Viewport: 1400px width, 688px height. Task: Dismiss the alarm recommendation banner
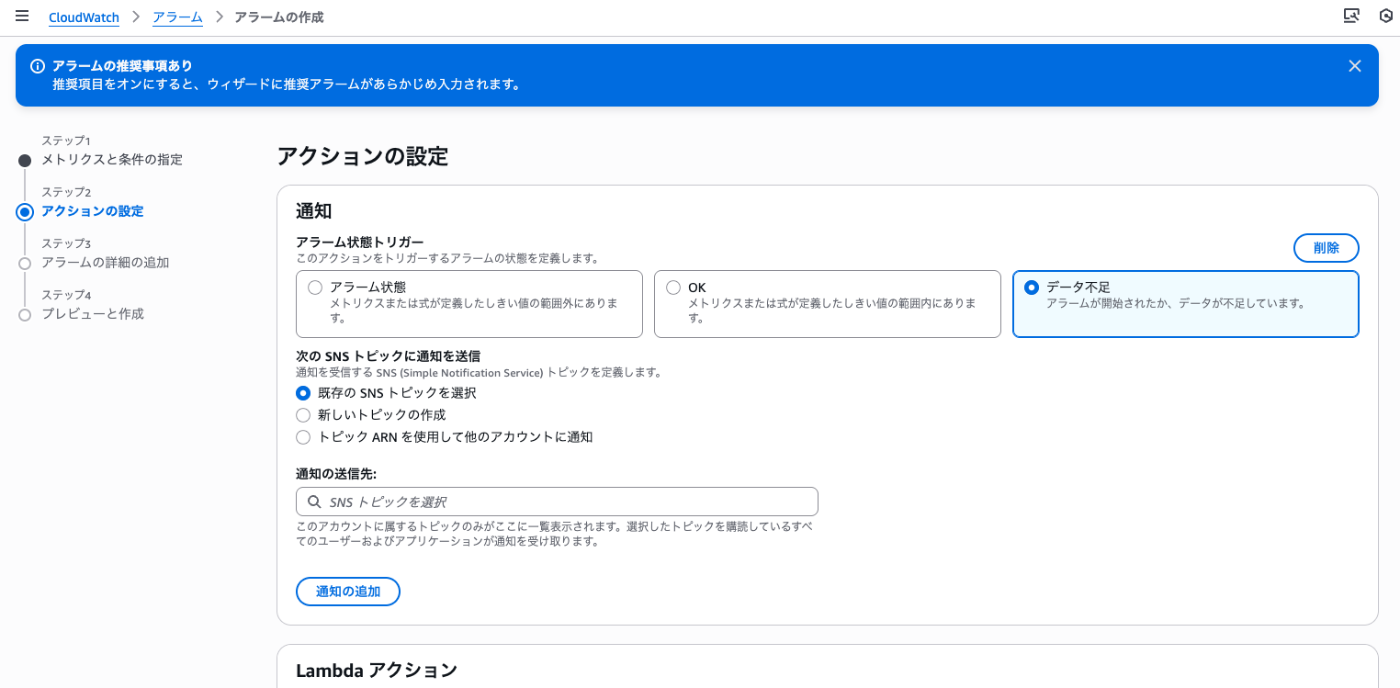pos(1355,66)
